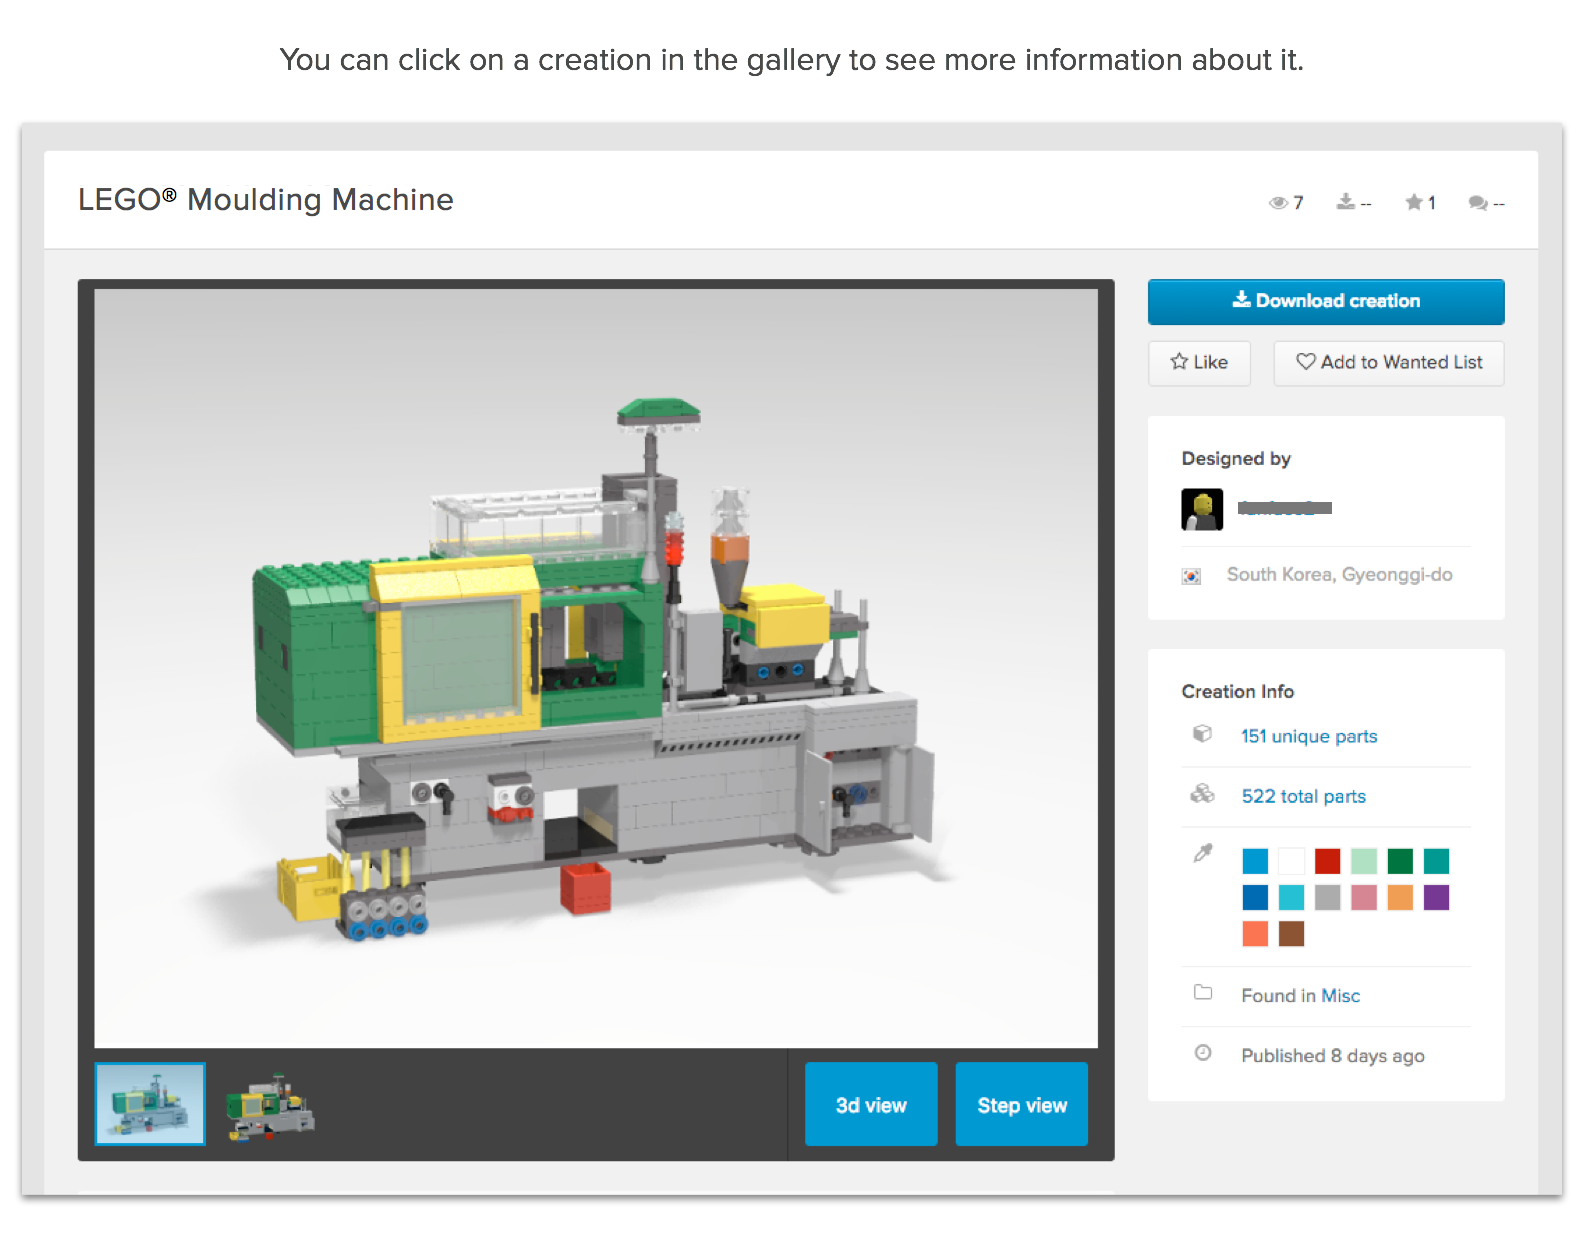The image size is (1584, 1240).
Task: Select the first blue-highlighted thumbnail
Action: coord(150,1104)
